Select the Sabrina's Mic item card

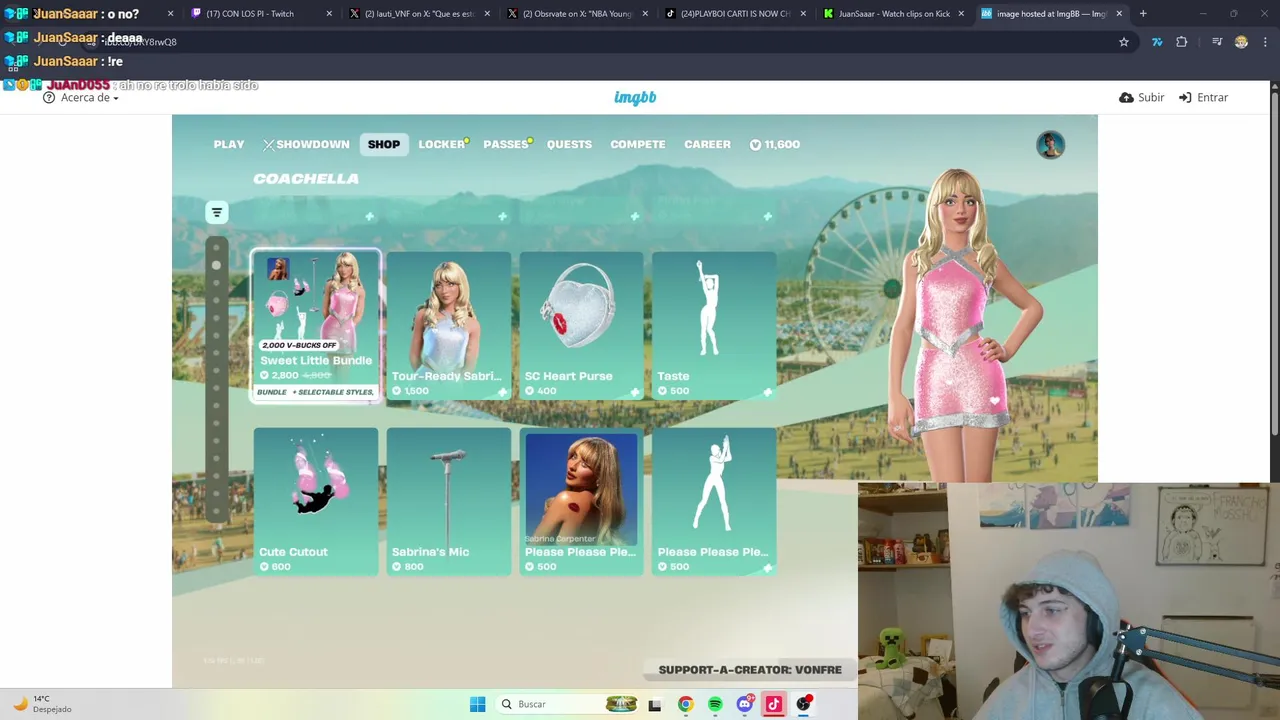coord(448,501)
